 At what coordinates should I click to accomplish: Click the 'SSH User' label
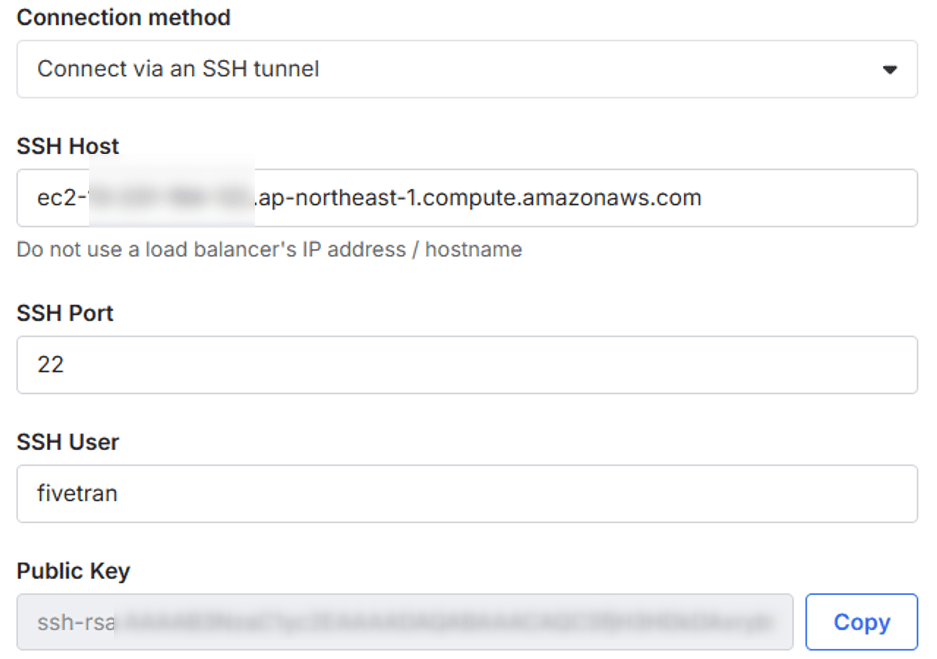[x=68, y=442]
